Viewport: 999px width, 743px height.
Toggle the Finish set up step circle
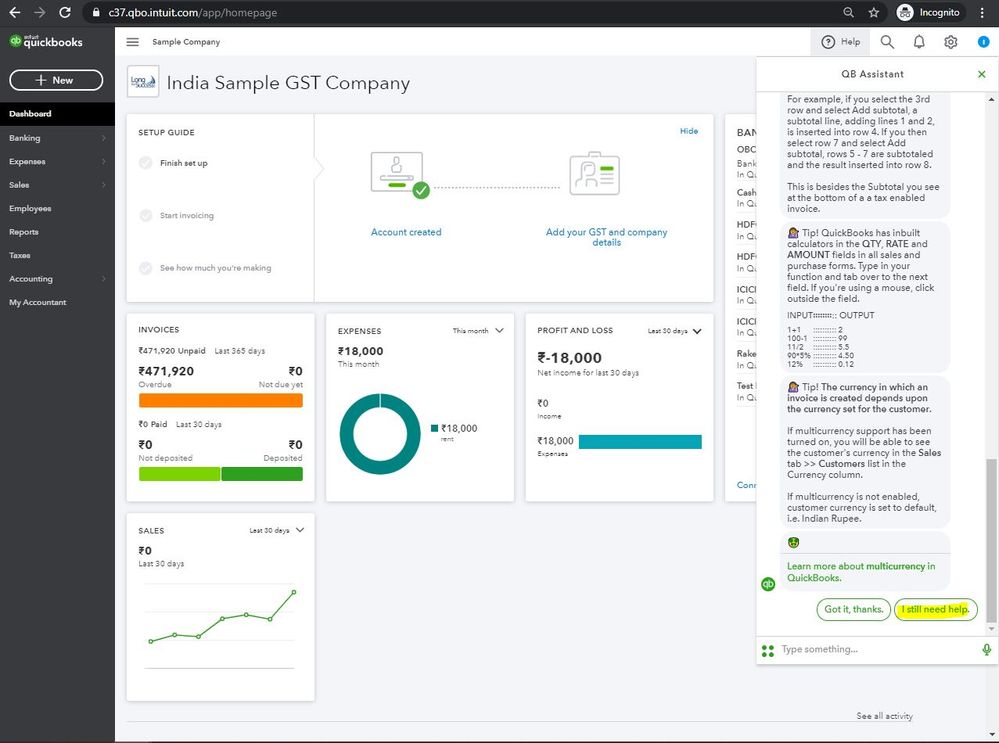point(145,162)
